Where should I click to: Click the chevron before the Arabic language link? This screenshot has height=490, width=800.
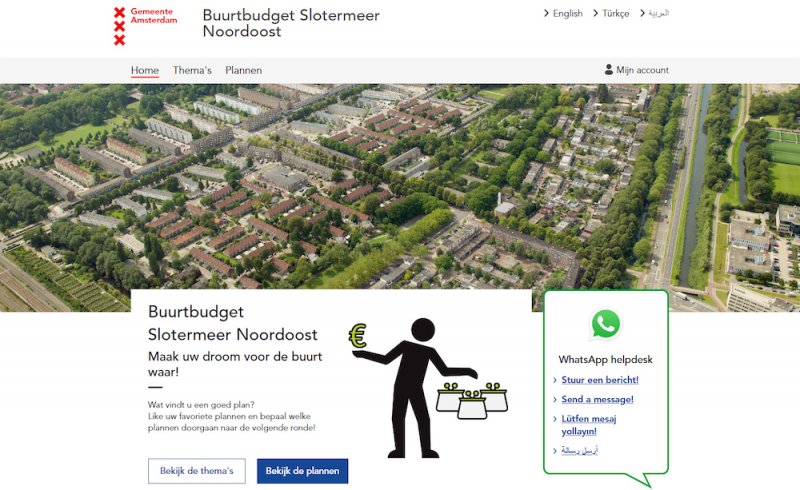pos(642,13)
